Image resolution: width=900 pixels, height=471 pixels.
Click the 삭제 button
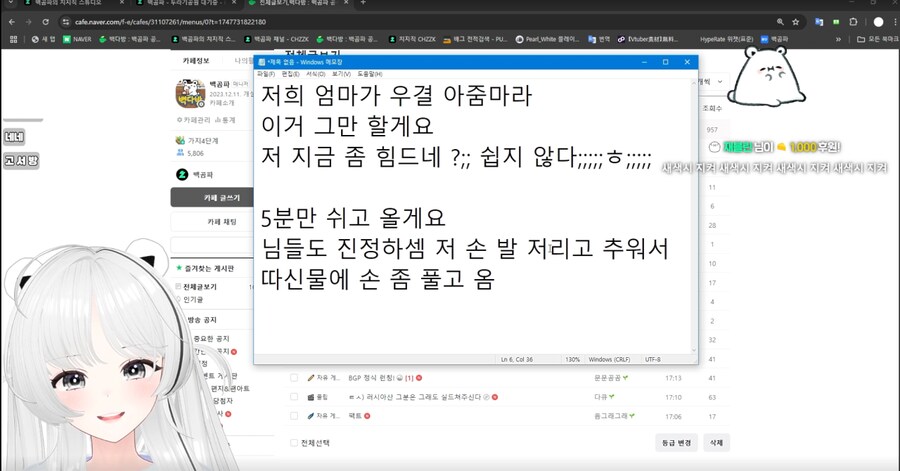point(716,443)
